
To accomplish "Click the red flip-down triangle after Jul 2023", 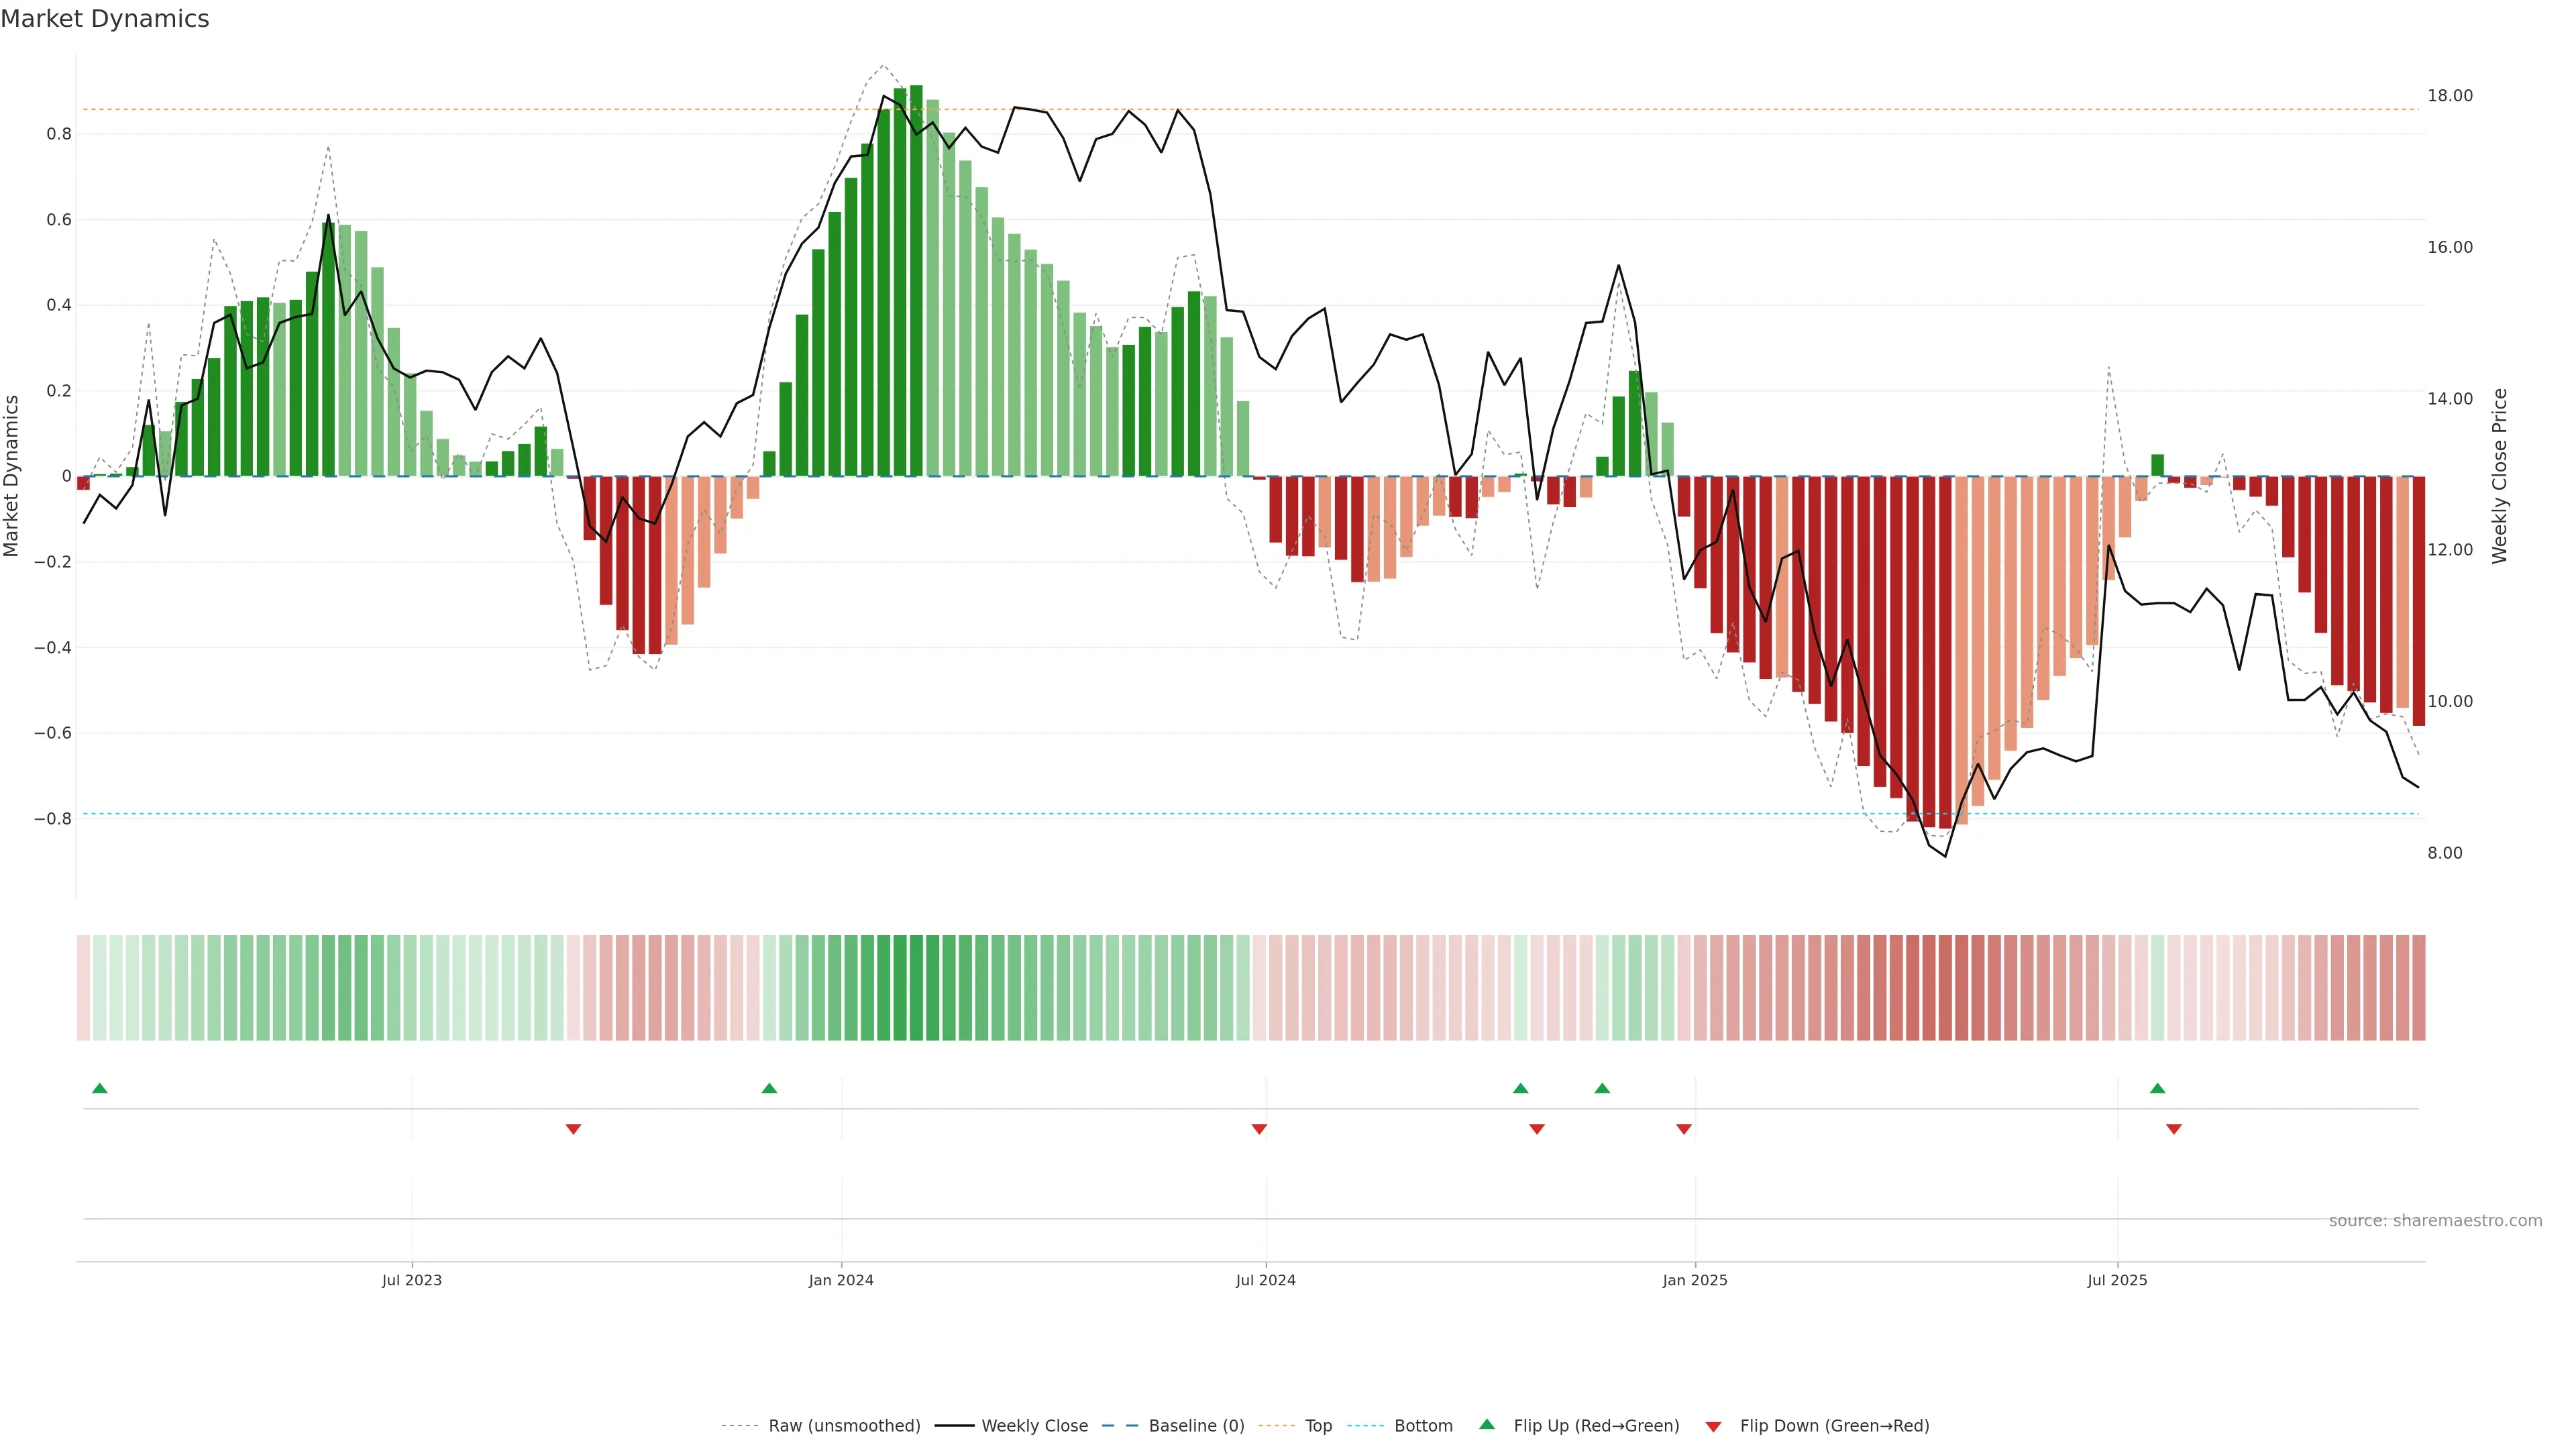I will click(573, 1129).
